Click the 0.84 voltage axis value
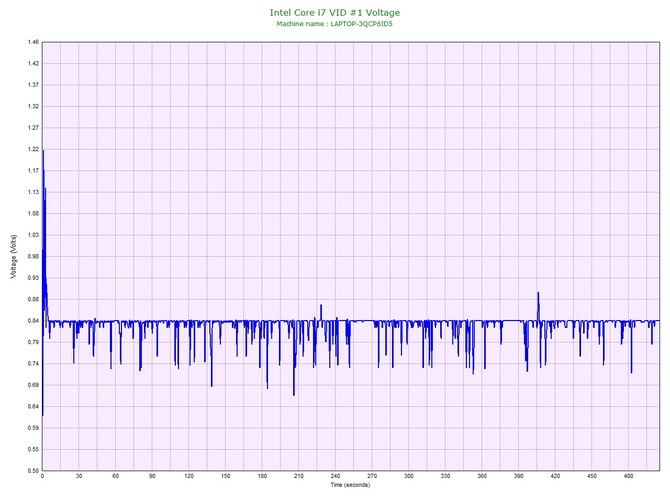The image size is (670, 502). pos(33,321)
